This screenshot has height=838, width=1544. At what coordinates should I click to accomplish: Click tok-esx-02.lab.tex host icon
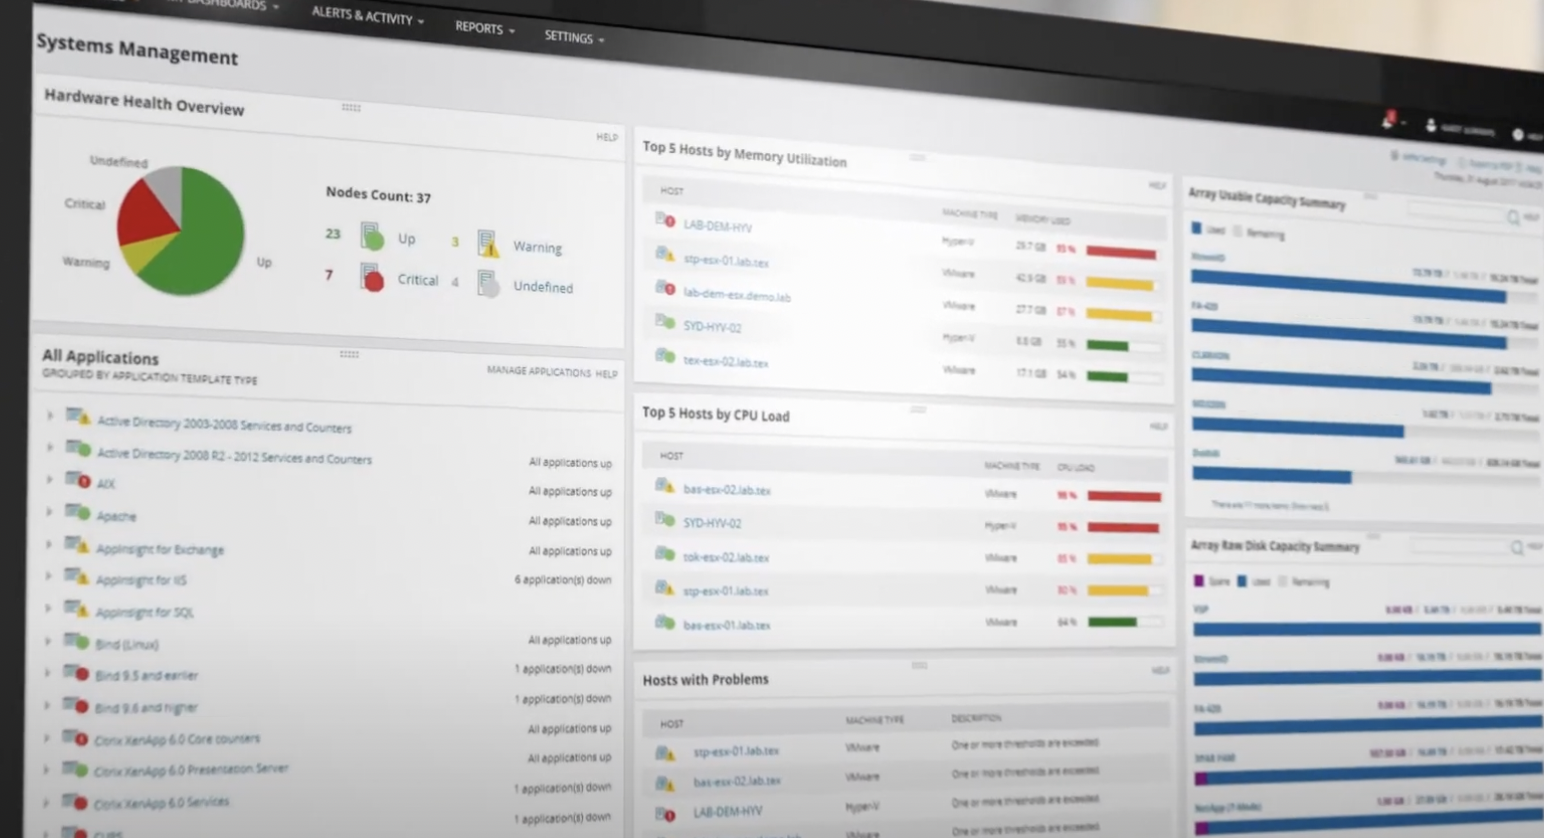[x=665, y=554]
